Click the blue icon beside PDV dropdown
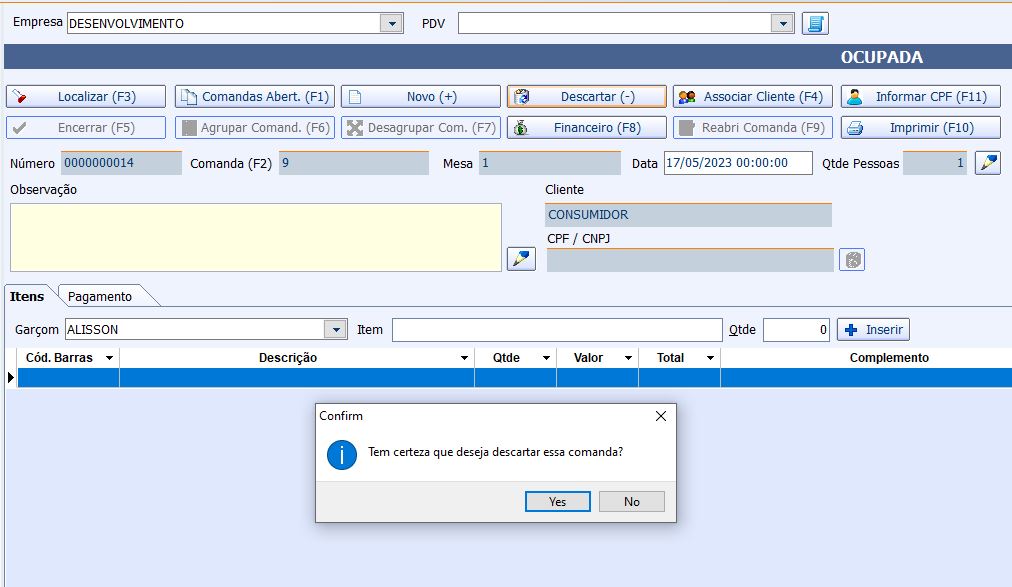1012x587 pixels. (815, 23)
